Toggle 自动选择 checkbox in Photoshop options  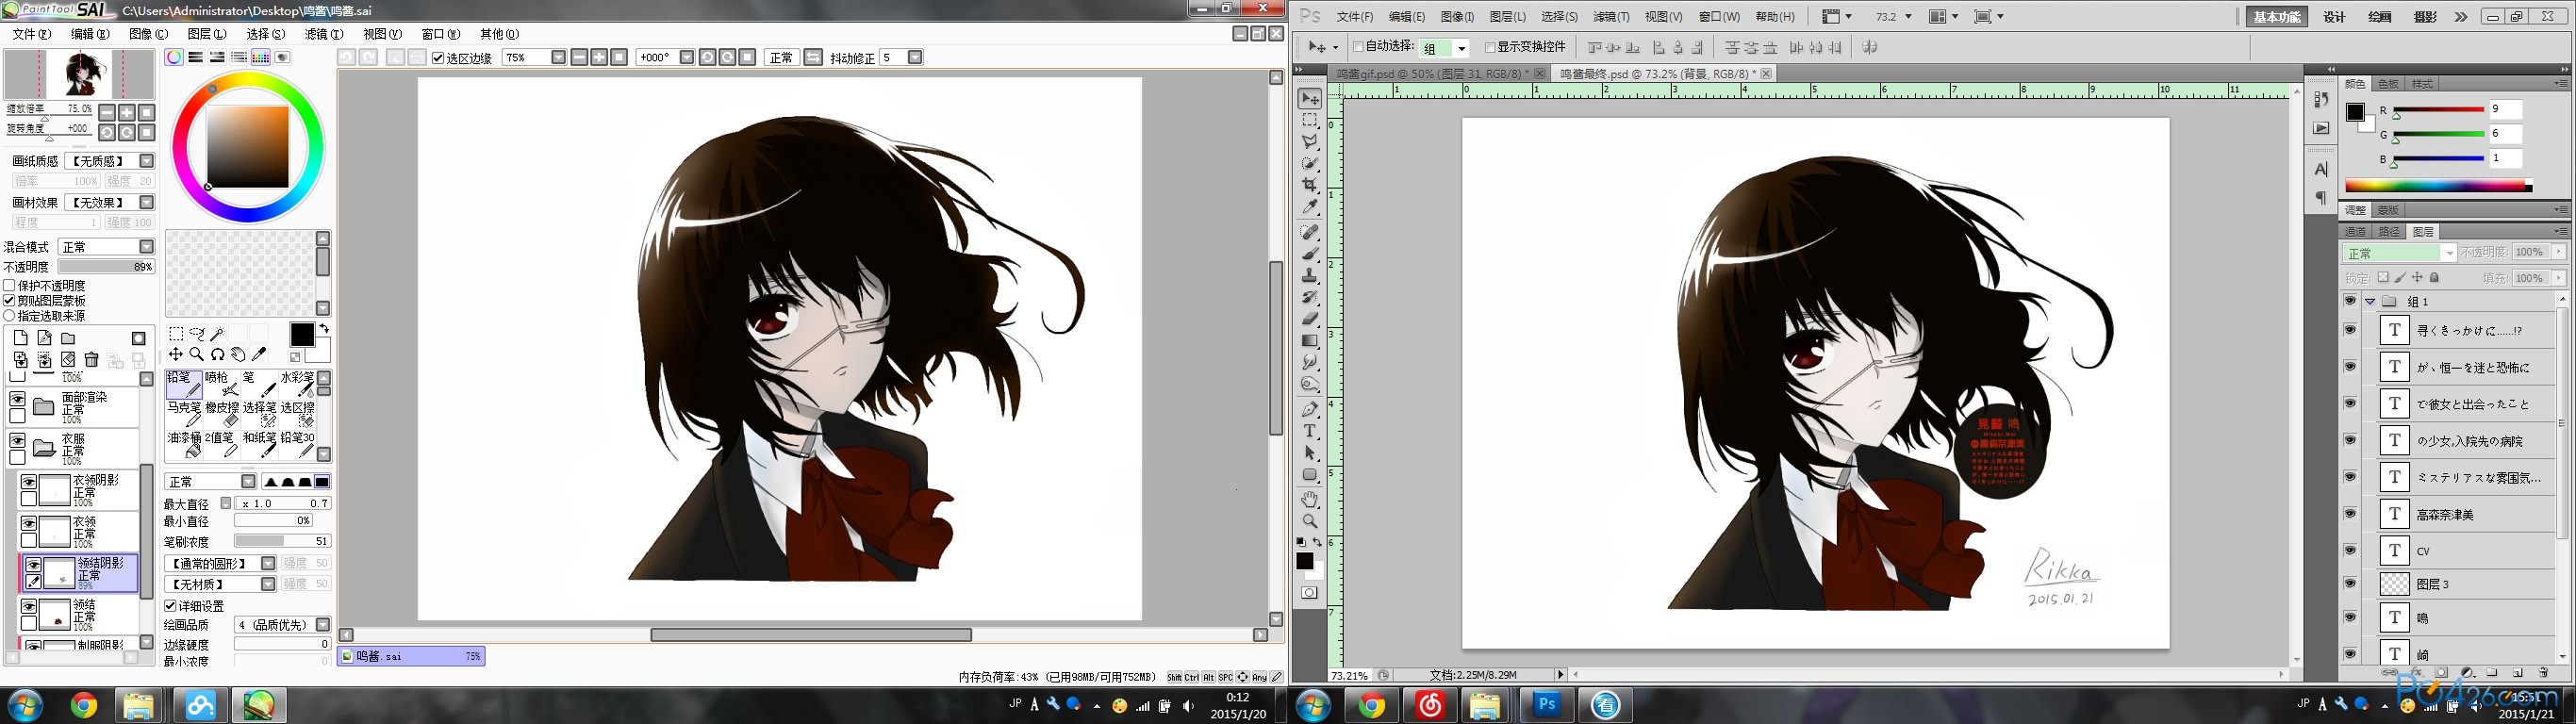click(1358, 47)
